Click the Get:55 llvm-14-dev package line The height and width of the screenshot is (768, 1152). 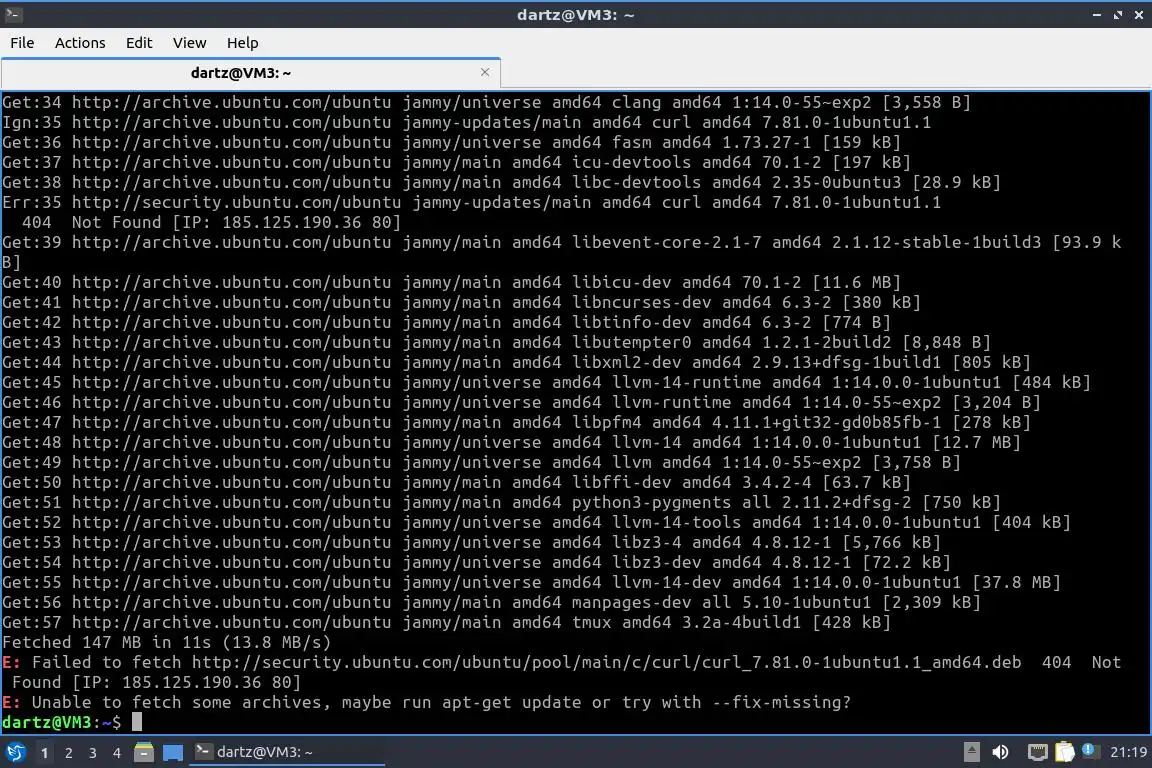[531, 582]
